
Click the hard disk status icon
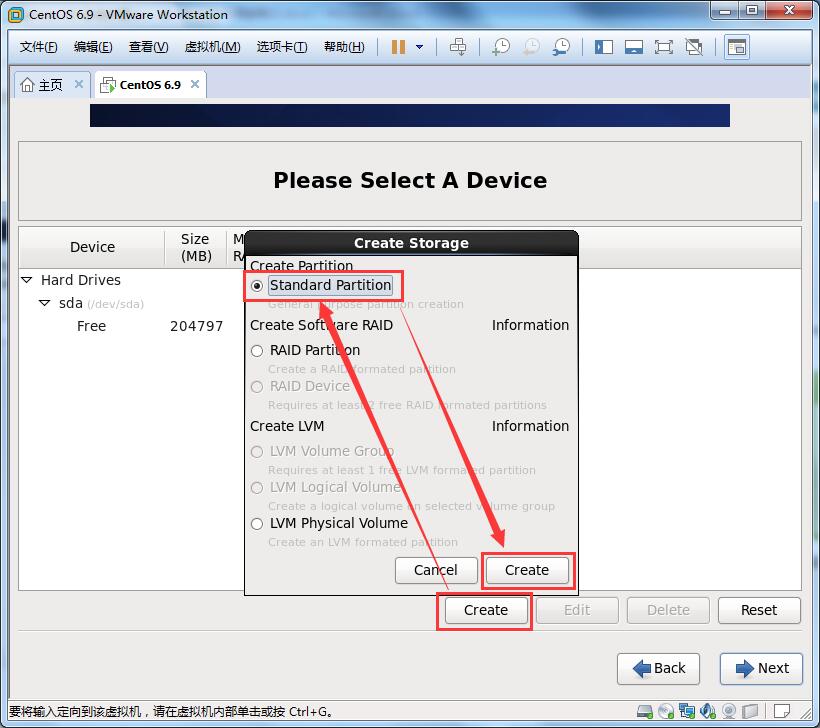pyautogui.click(x=645, y=711)
